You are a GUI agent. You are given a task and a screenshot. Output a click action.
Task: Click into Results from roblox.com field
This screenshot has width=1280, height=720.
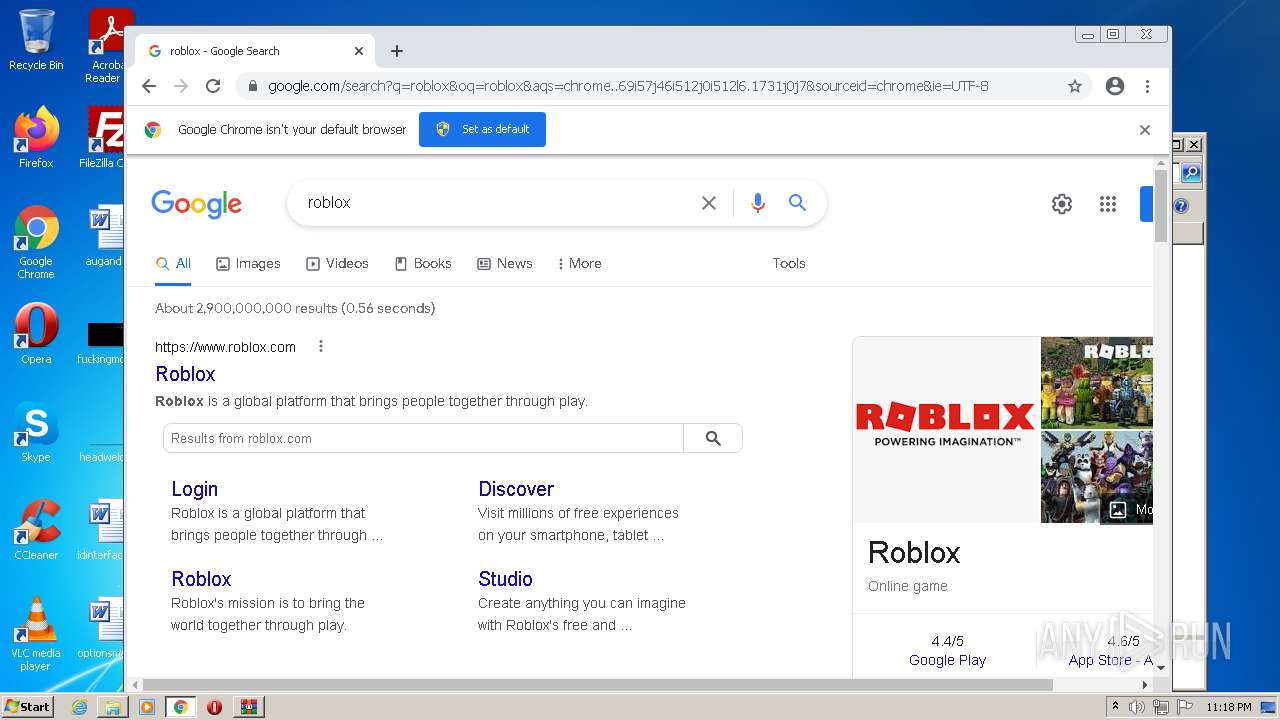point(424,438)
